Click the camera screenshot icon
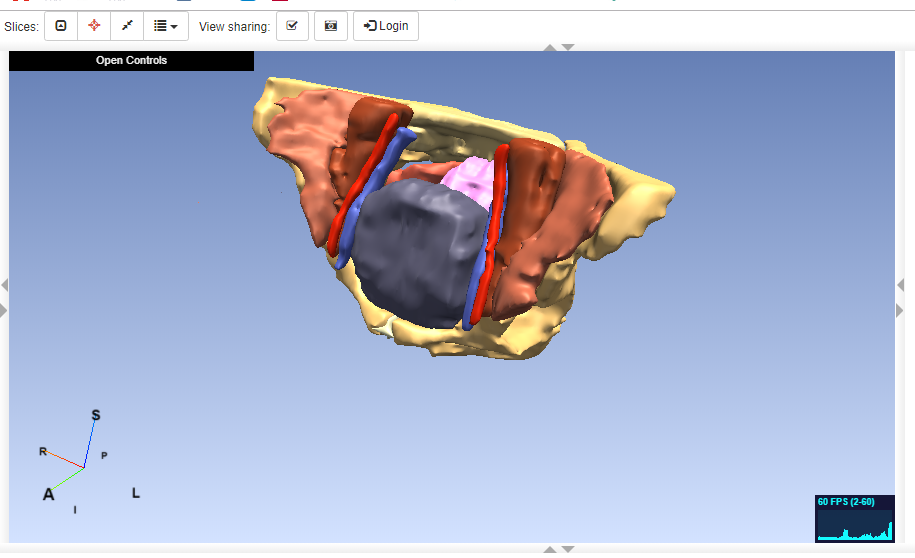The image size is (915, 558). [331, 26]
